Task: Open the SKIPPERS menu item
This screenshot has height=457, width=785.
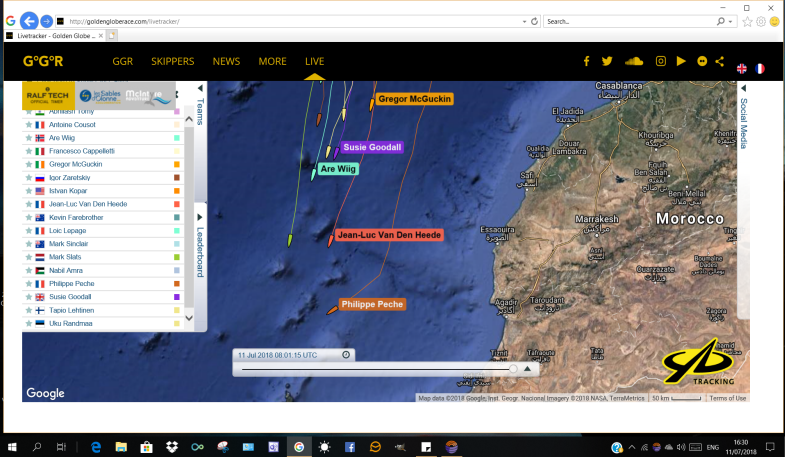Action: pos(172,61)
